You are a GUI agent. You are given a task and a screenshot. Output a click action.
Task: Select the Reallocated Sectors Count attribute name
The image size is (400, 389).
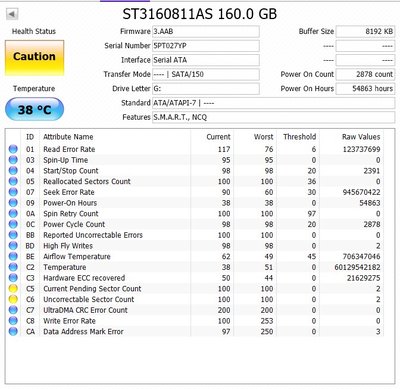pos(87,181)
